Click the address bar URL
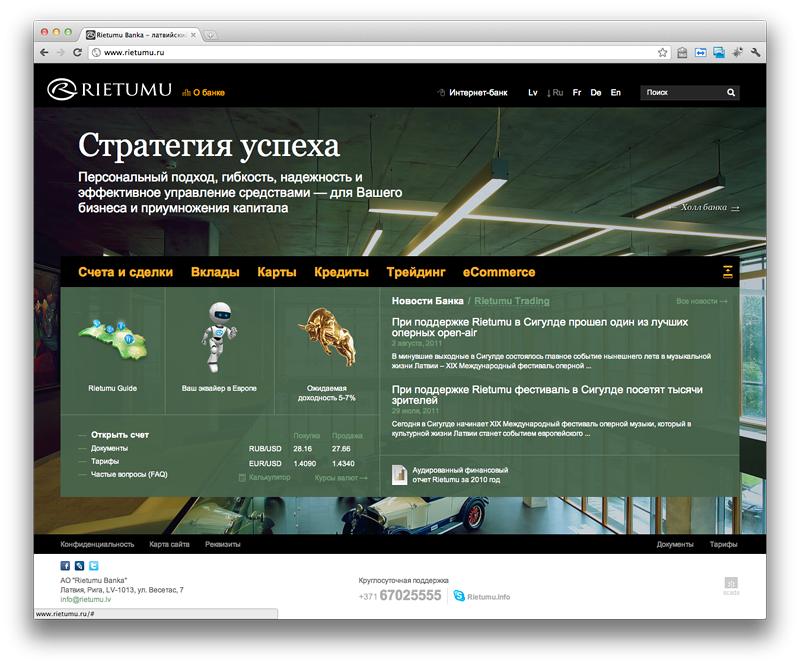The width and height of the screenshot is (800, 666). tap(134, 53)
